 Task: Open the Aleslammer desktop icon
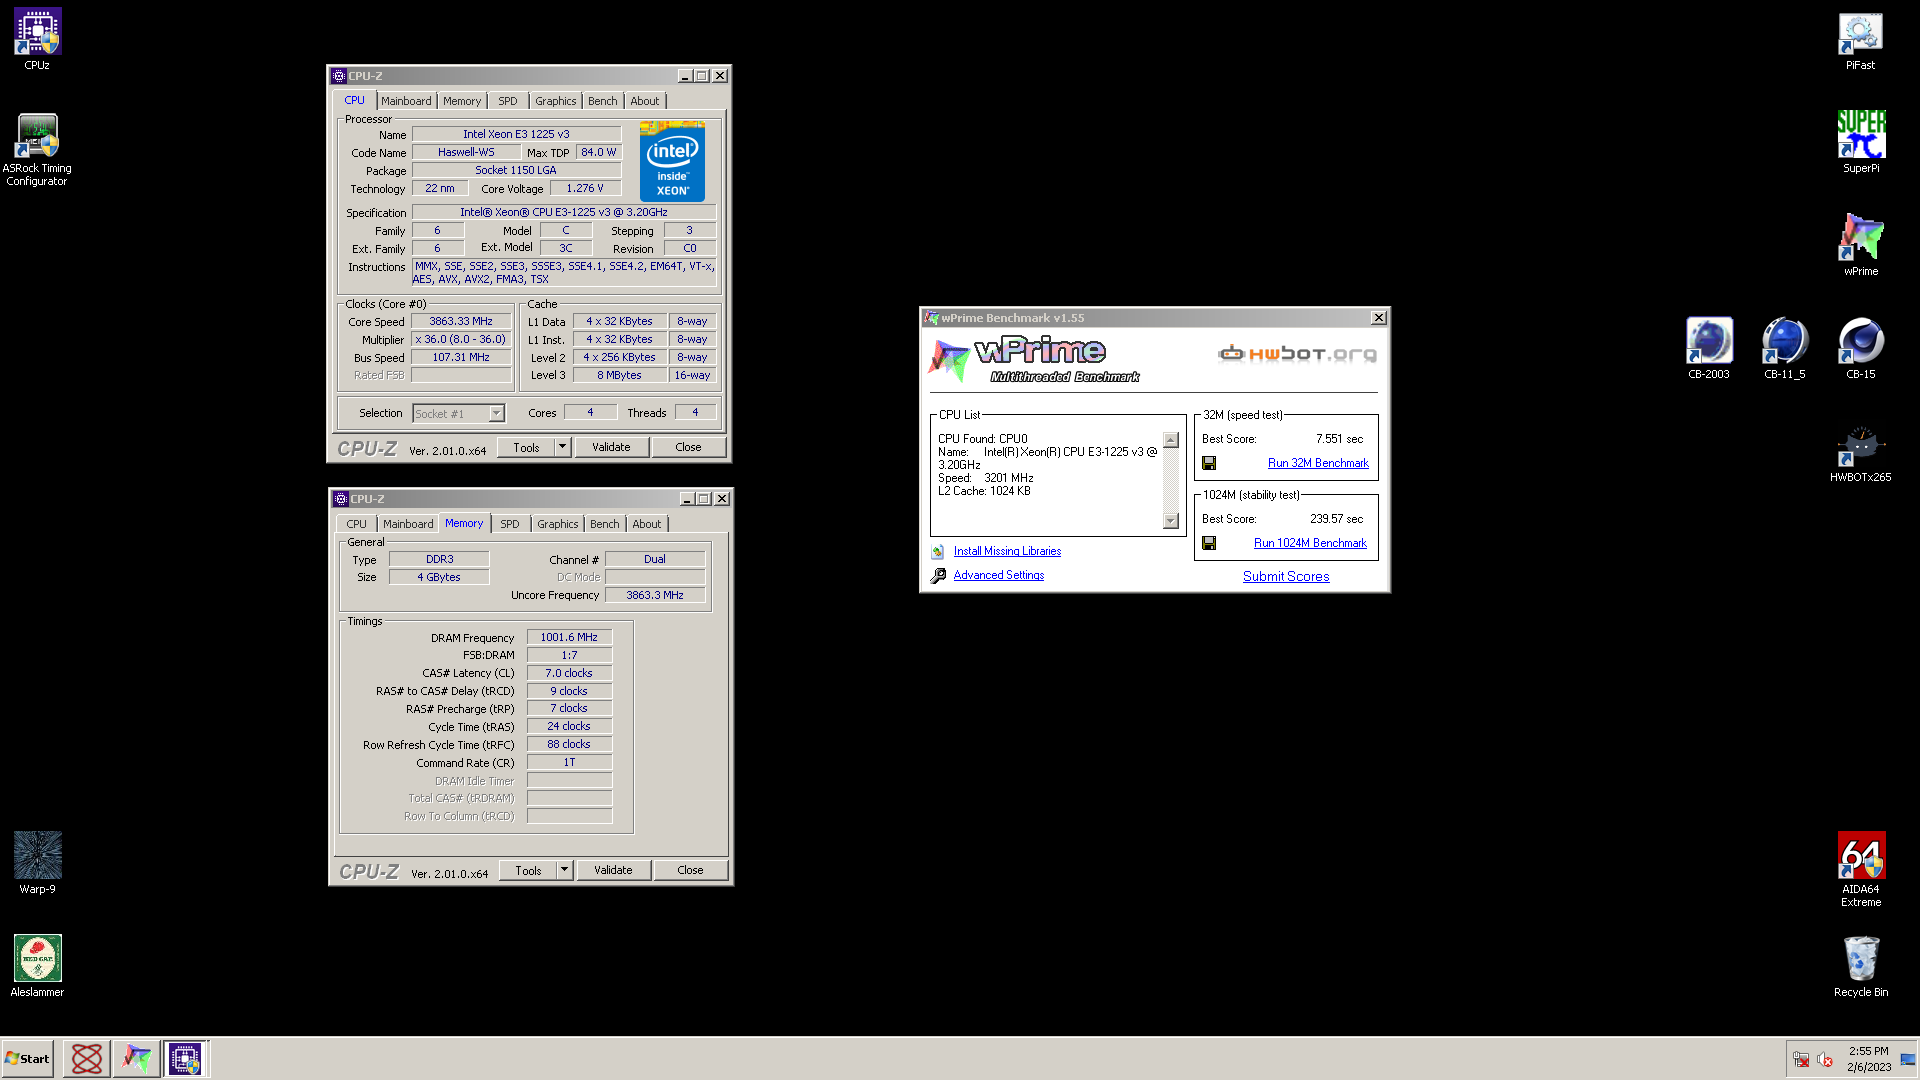point(37,966)
